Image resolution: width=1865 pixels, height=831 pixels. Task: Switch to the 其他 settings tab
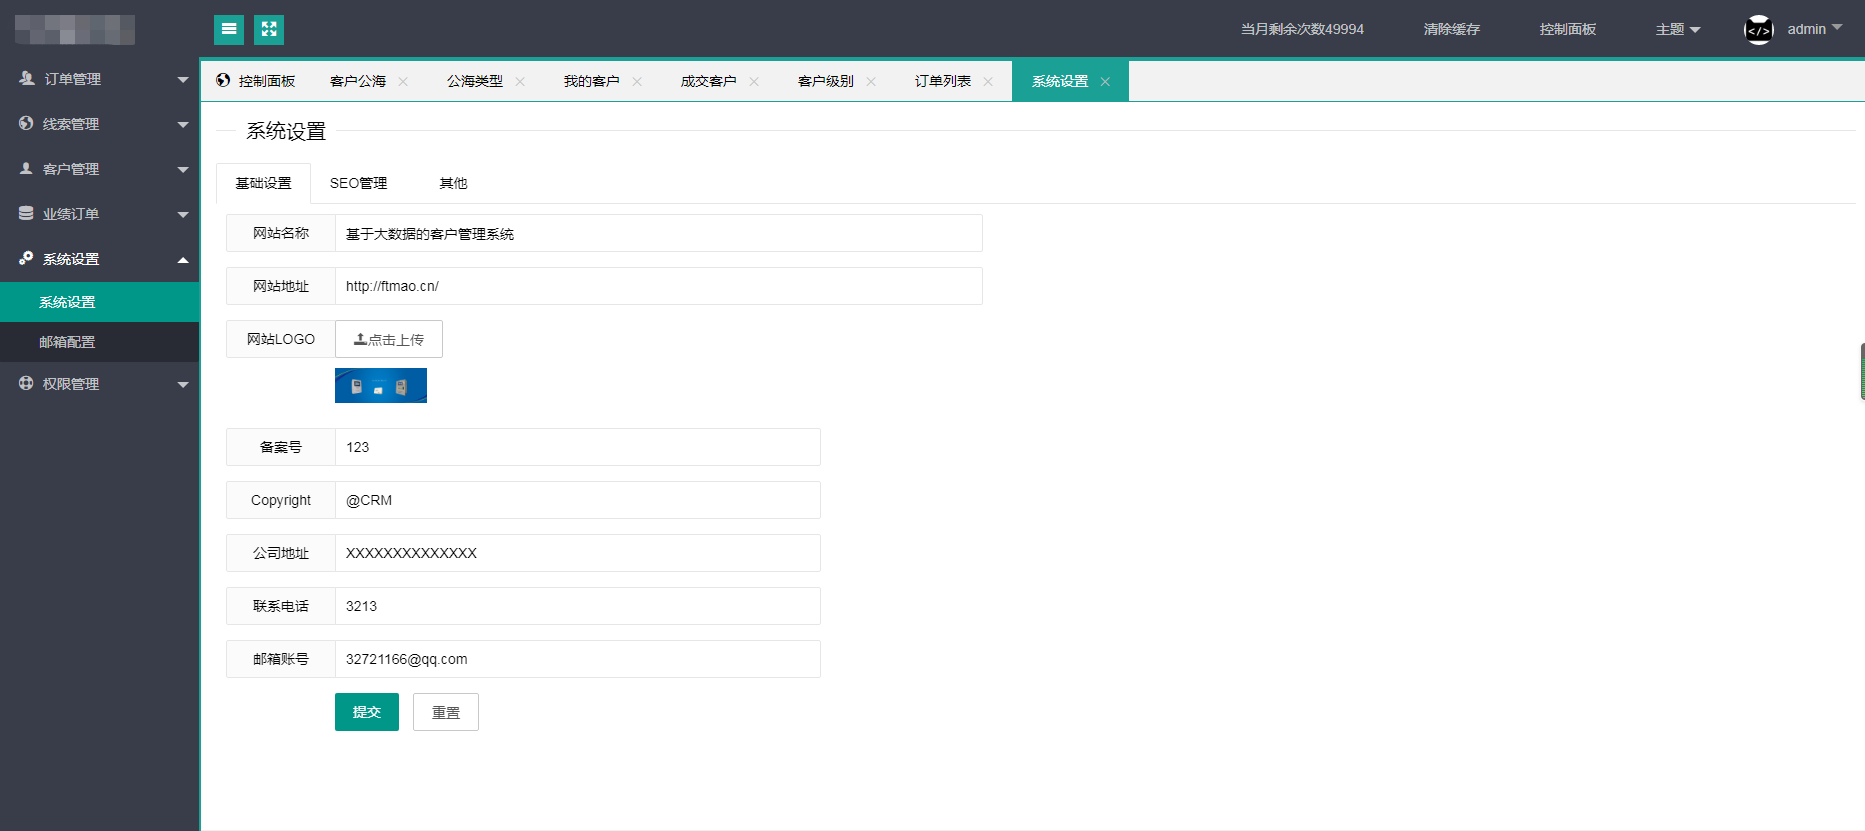[x=453, y=184]
